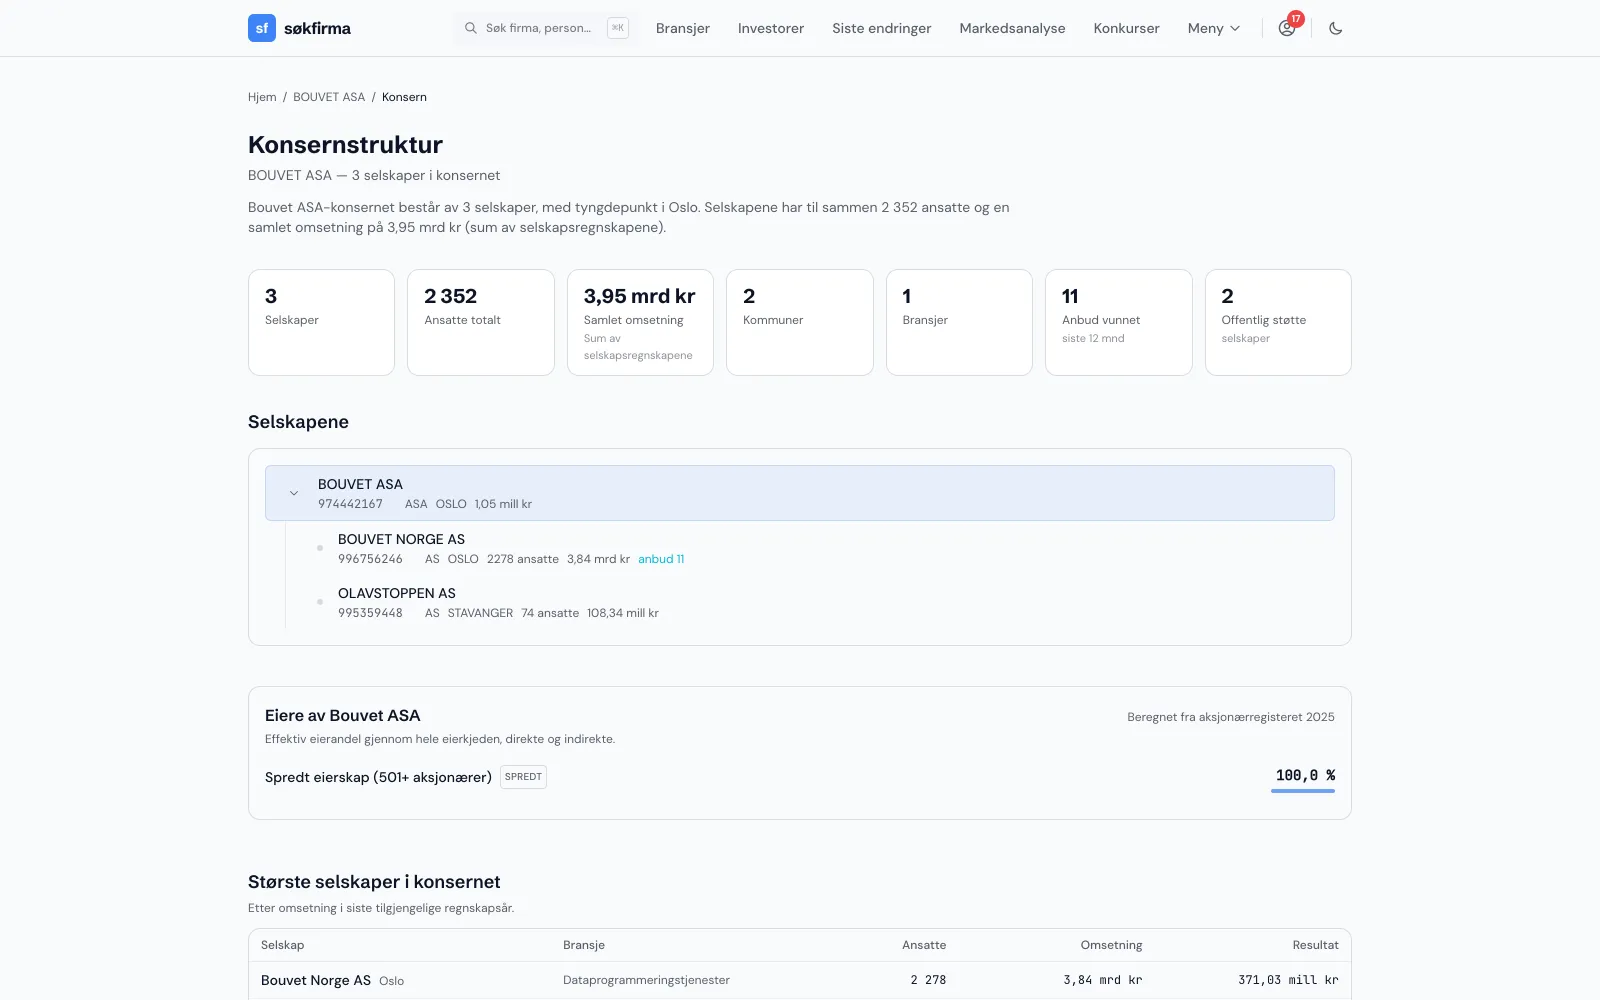This screenshot has width=1600, height=1000.
Task: Open the user account icon with notification badge
Action: pyautogui.click(x=1287, y=28)
